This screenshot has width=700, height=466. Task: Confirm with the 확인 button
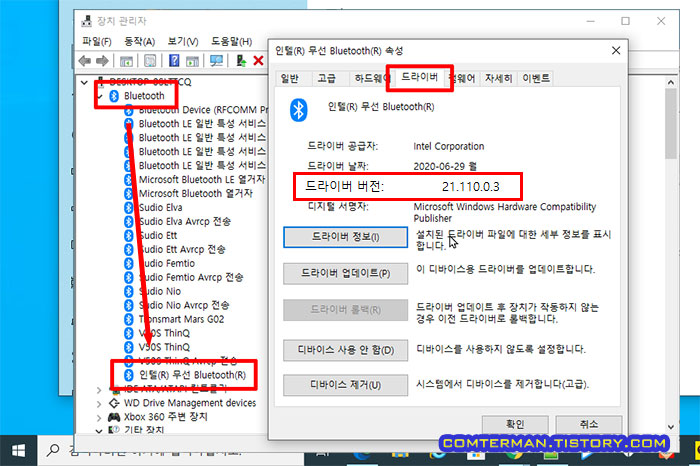pyautogui.click(x=515, y=424)
